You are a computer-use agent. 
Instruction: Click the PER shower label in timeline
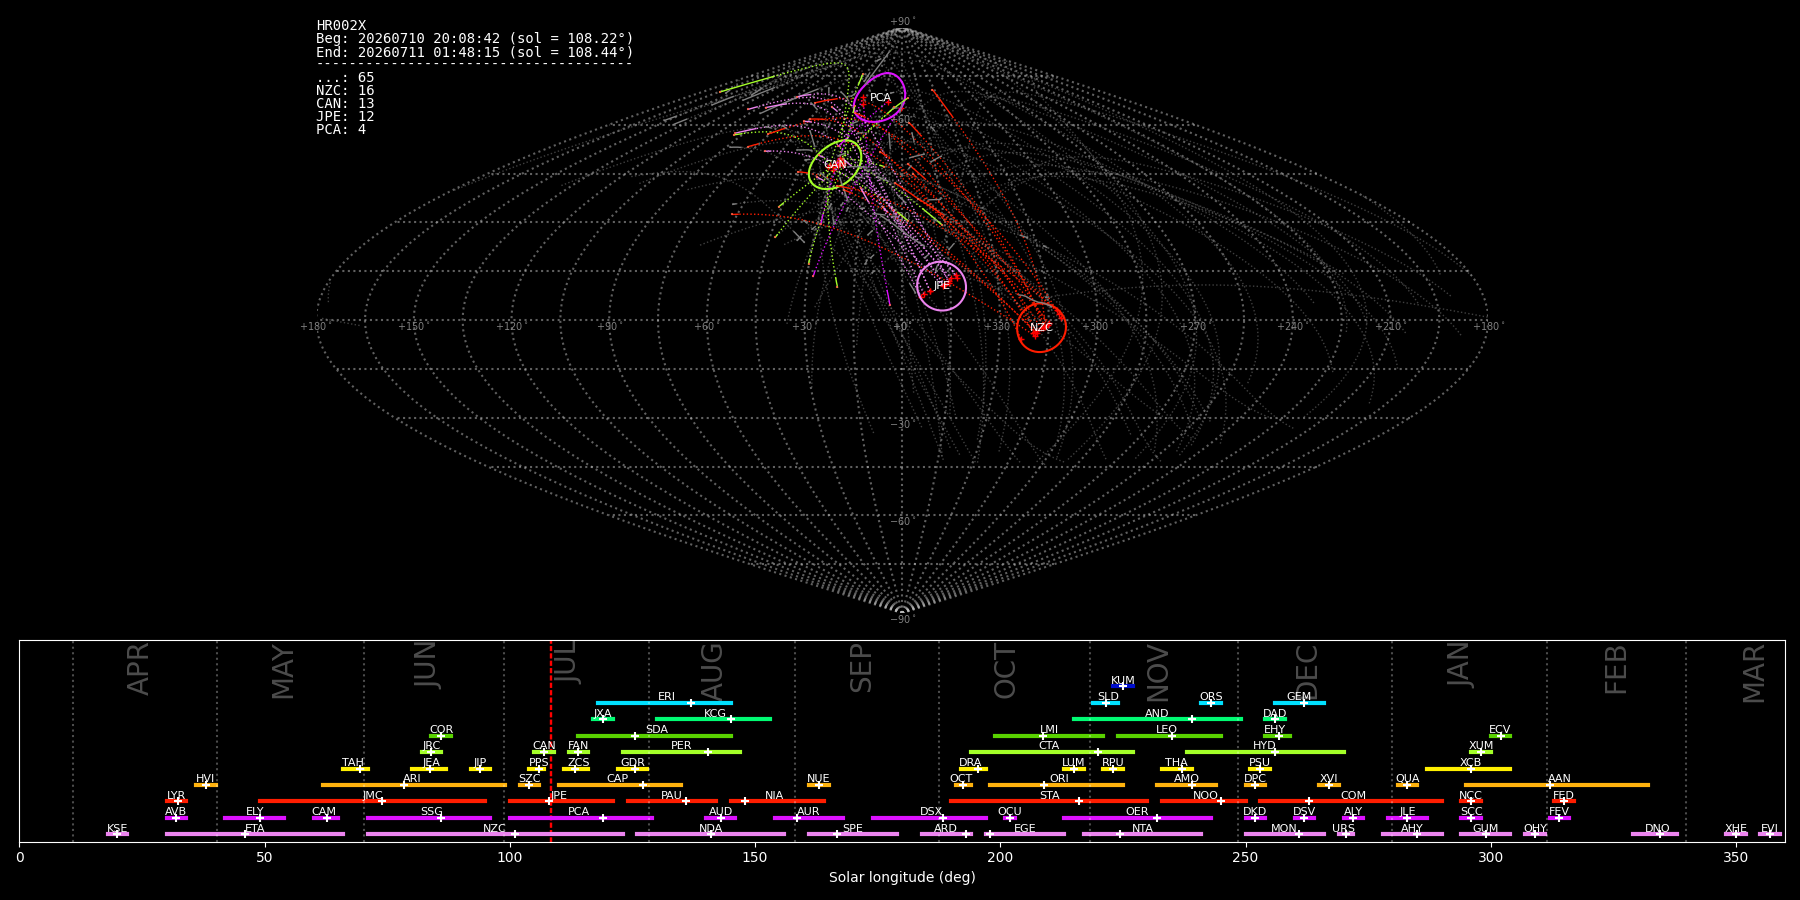[x=681, y=746]
